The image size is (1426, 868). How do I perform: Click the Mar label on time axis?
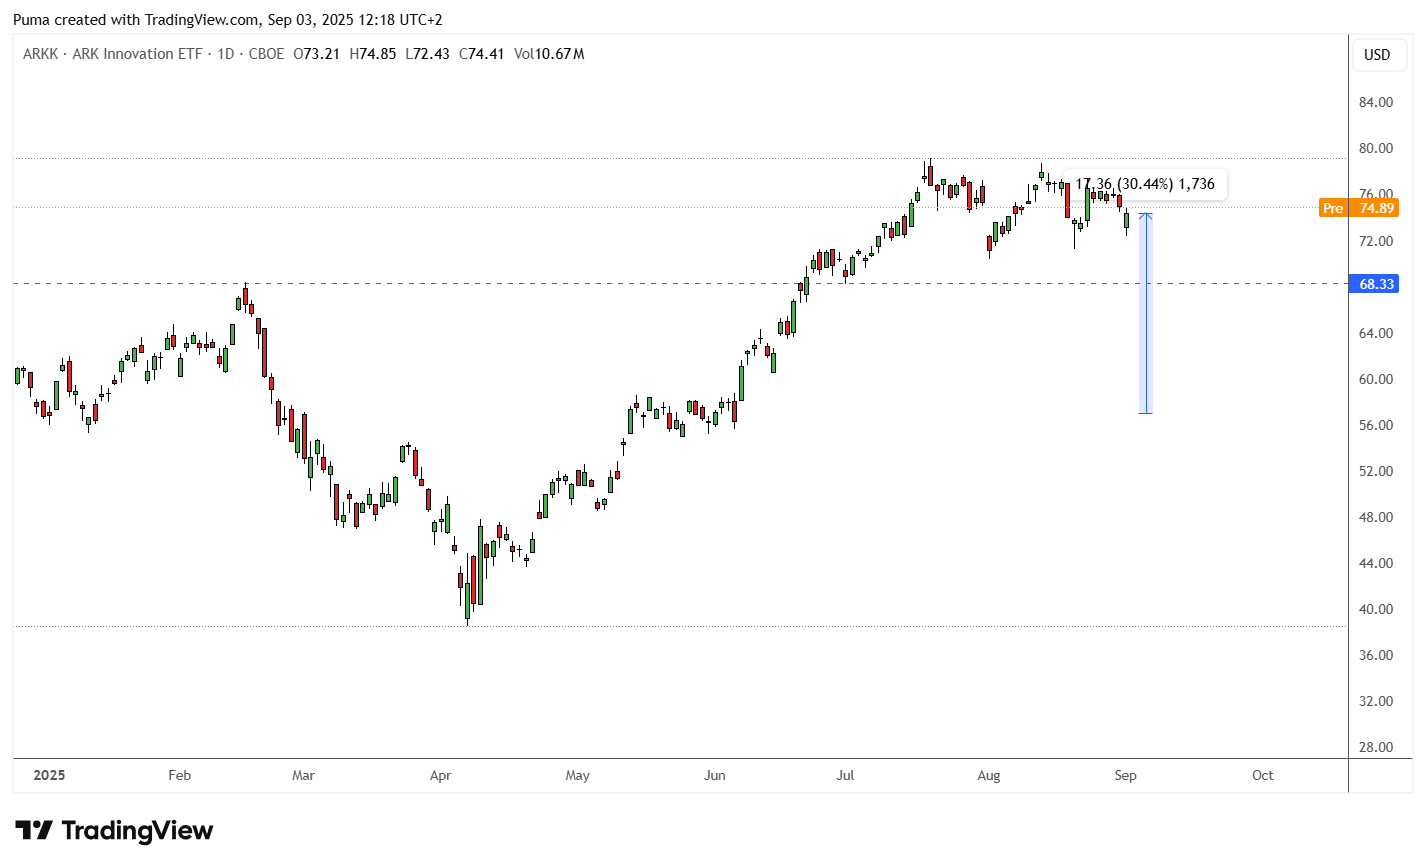(x=303, y=775)
